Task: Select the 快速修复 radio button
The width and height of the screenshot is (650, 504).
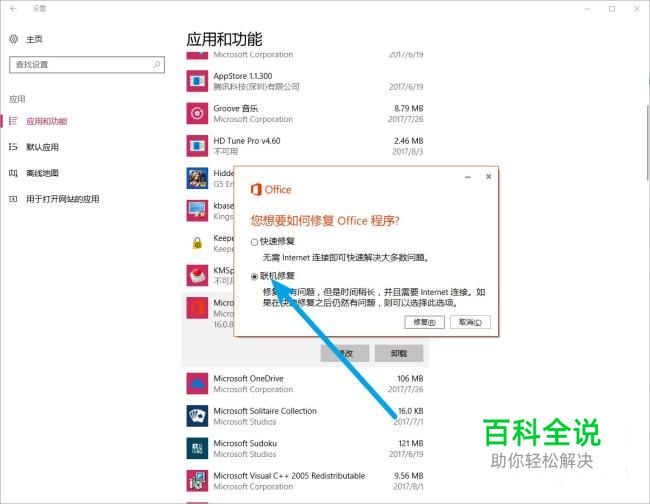Action: click(255, 242)
